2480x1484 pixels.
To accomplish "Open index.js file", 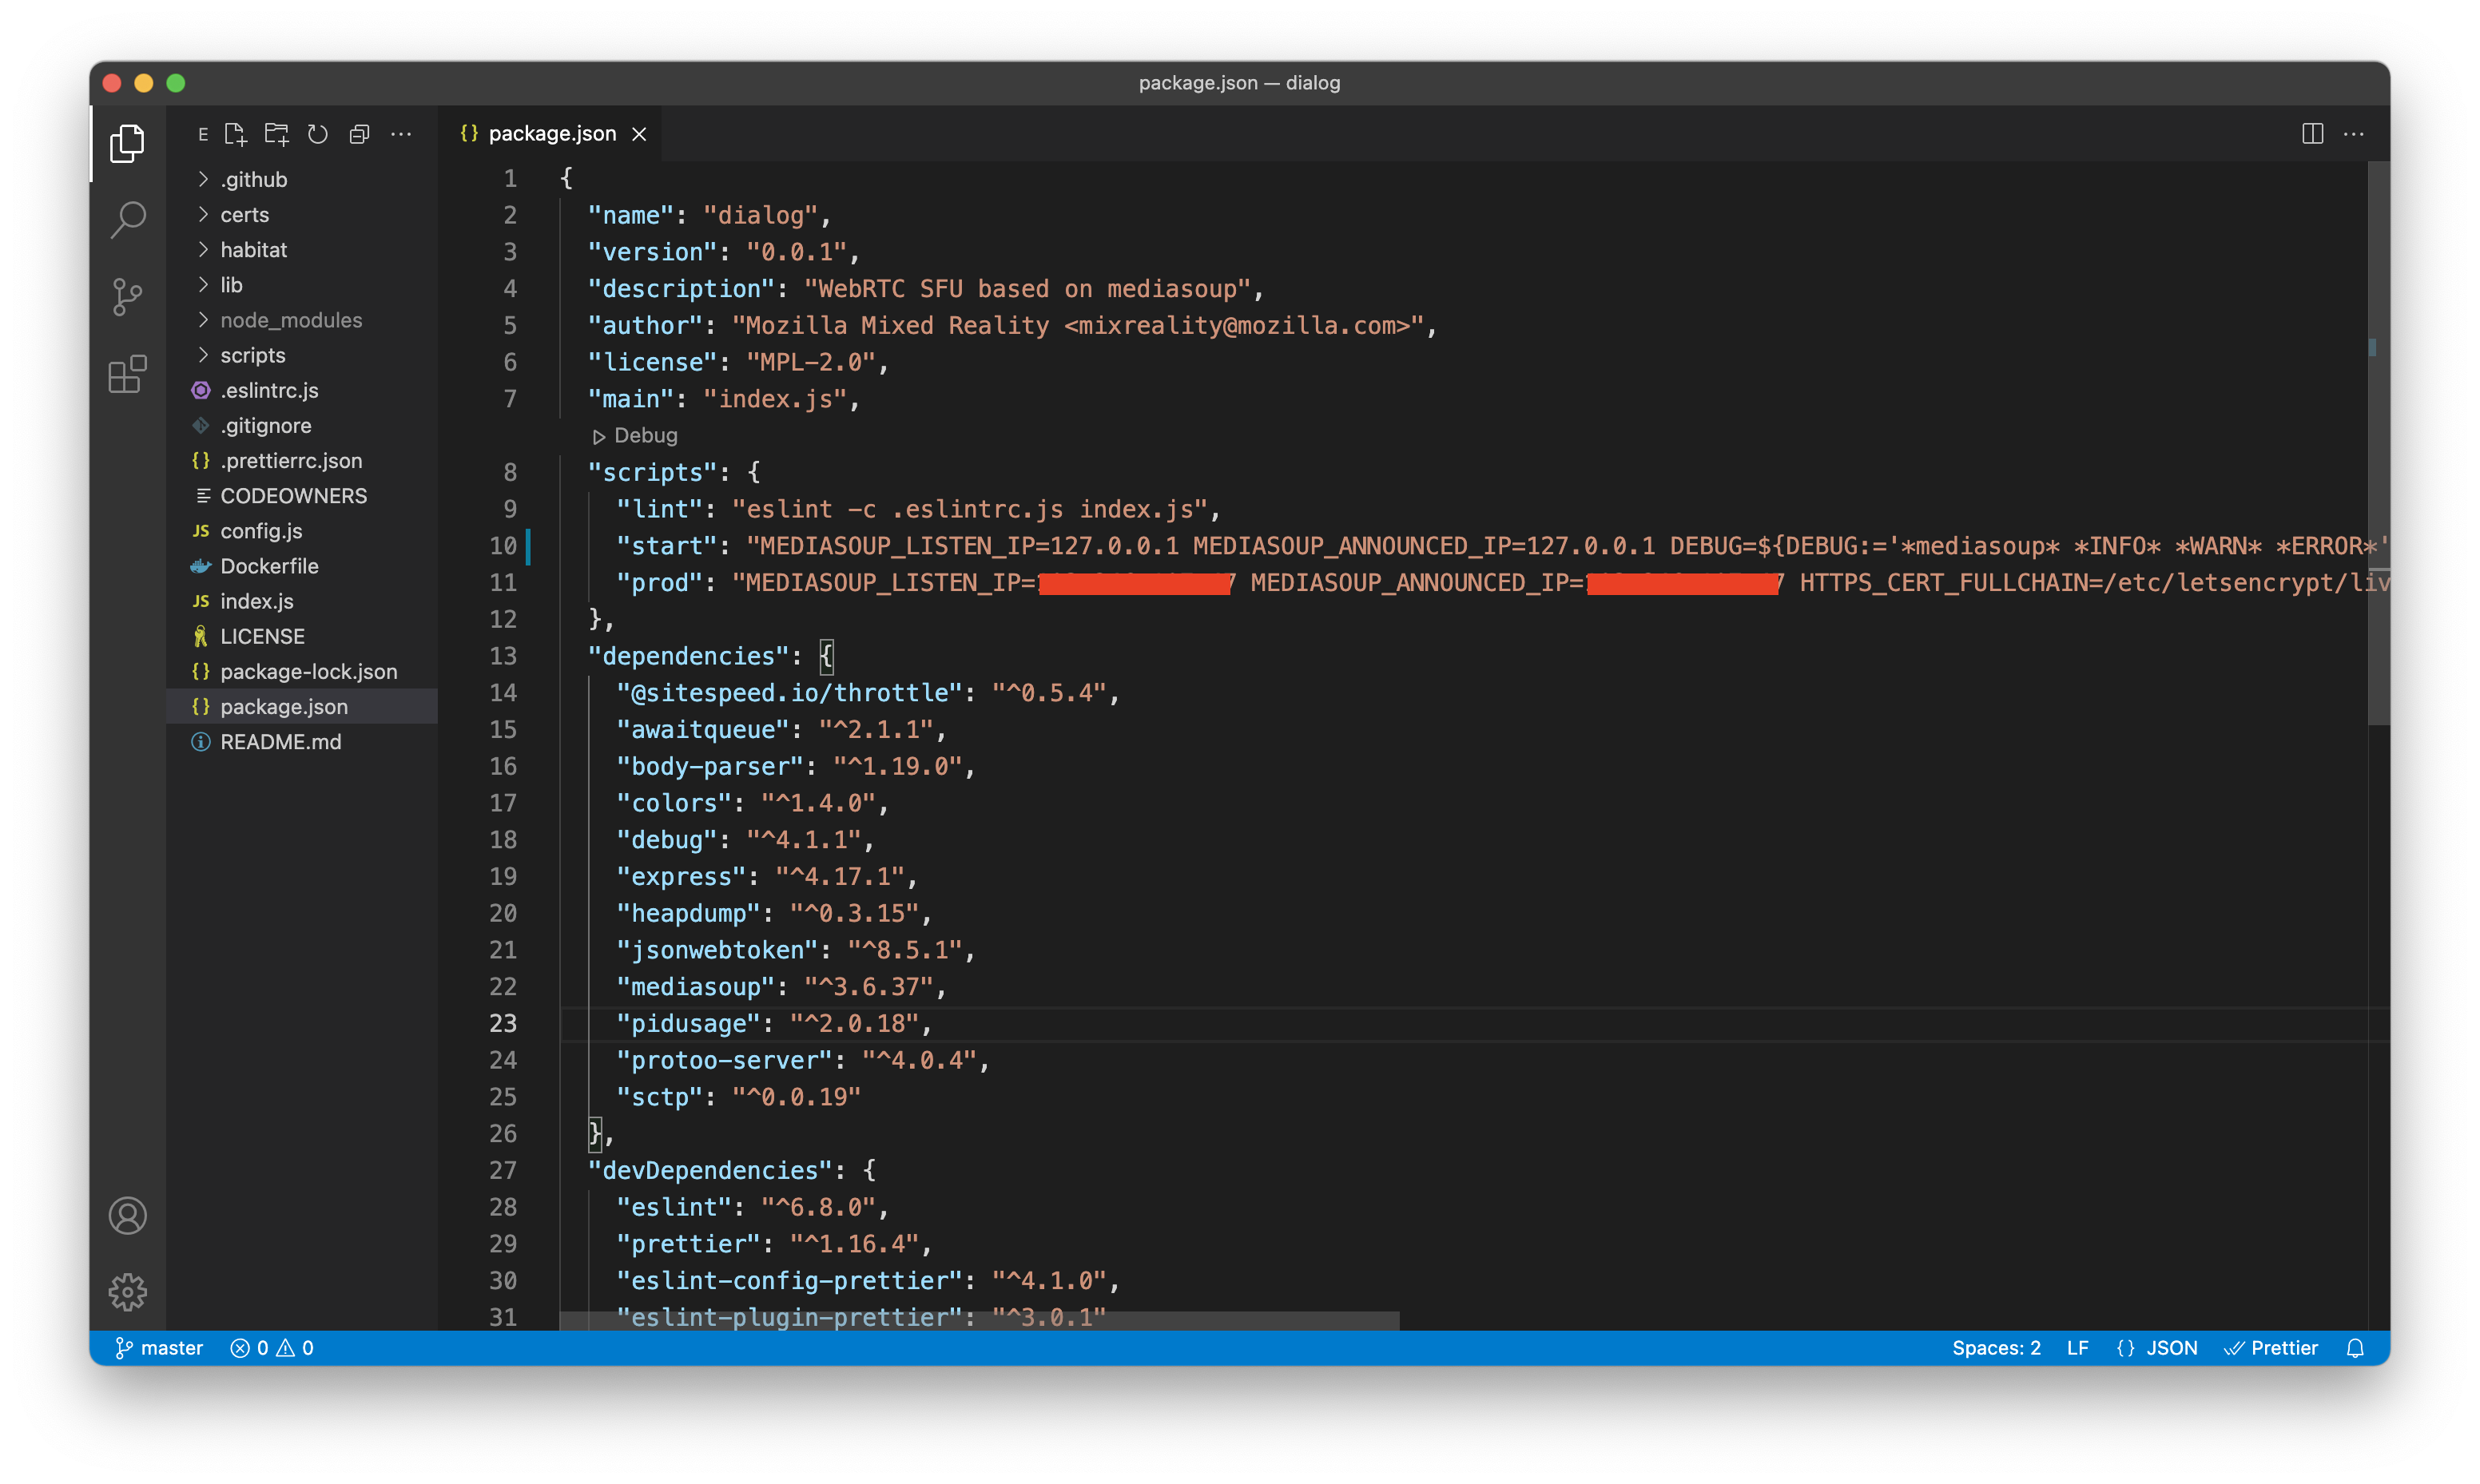I will pos(302,601).
